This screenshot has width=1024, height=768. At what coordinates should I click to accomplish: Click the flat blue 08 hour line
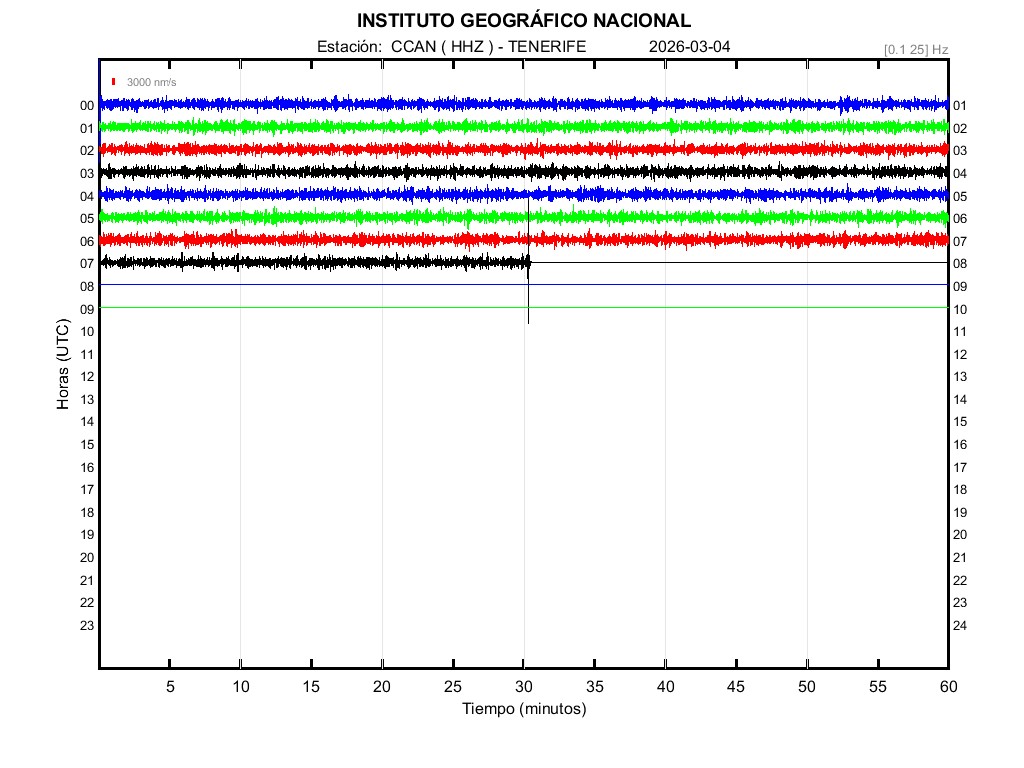pos(700,285)
